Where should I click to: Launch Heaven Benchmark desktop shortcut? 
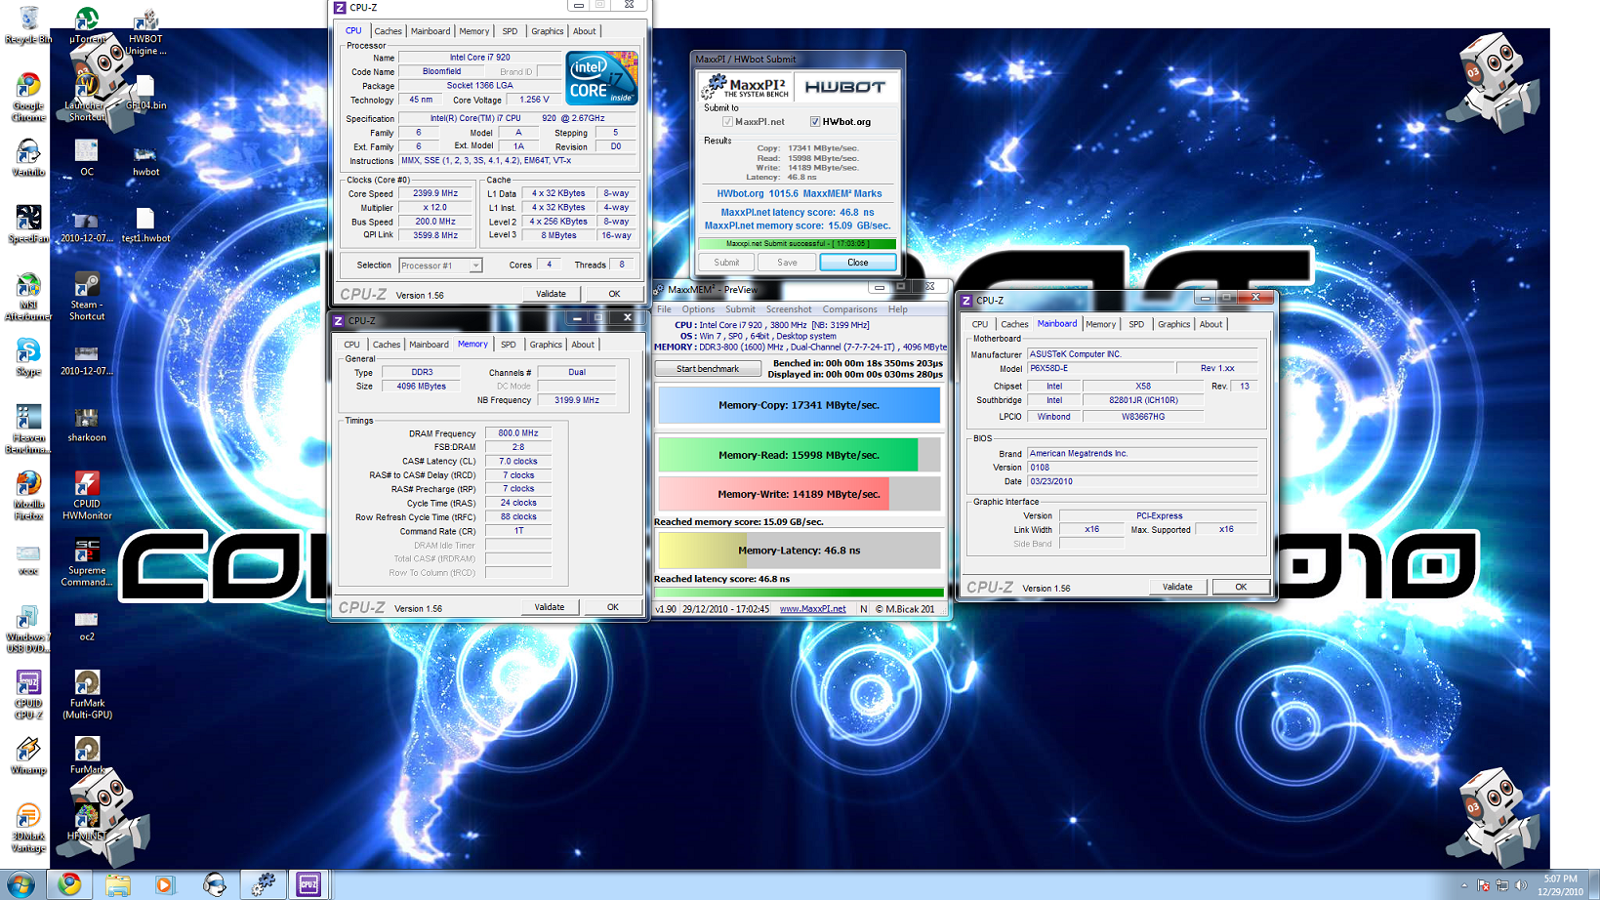point(28,429)
